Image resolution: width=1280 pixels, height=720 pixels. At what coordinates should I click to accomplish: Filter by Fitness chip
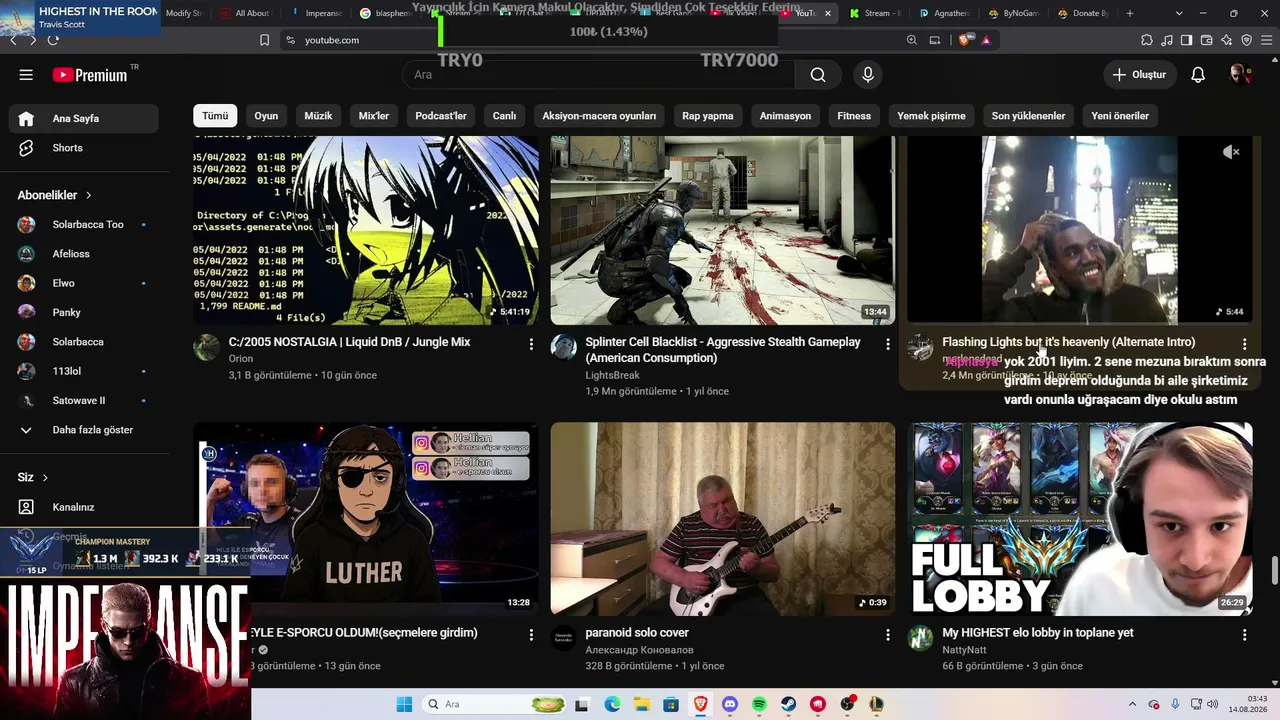[854, 116]
